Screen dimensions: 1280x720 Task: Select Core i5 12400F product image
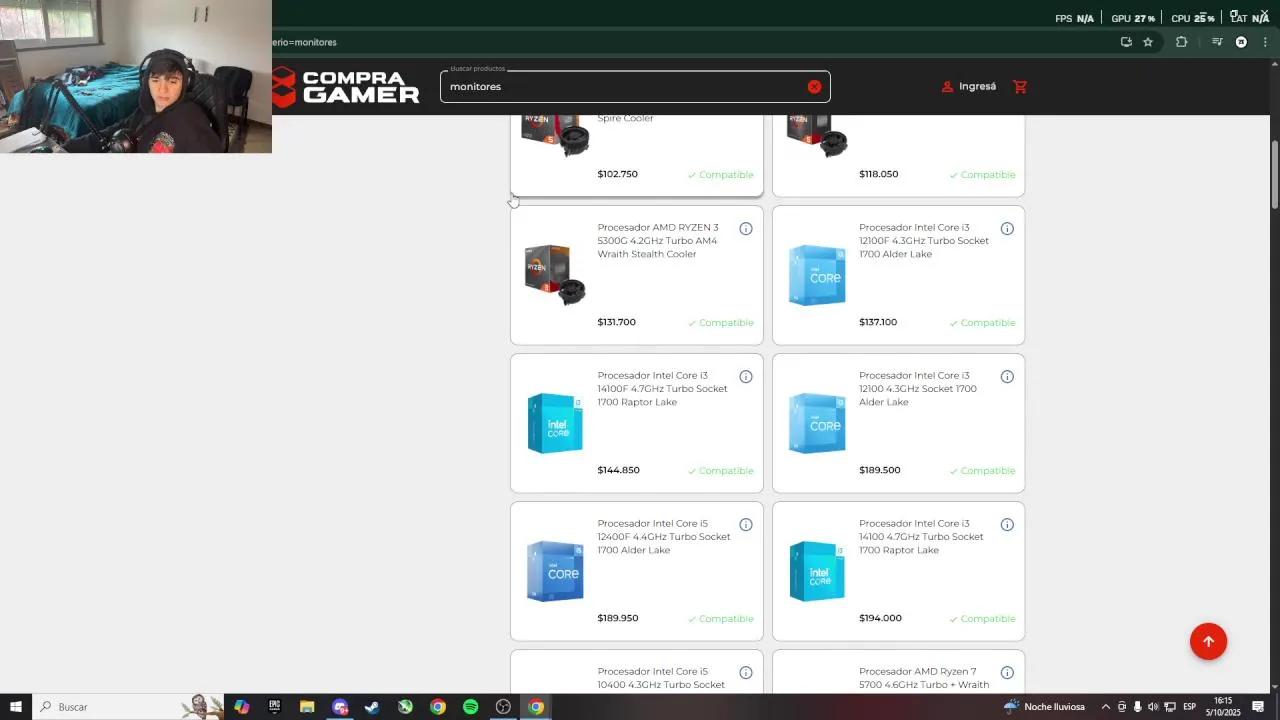(x=555, y=571)
